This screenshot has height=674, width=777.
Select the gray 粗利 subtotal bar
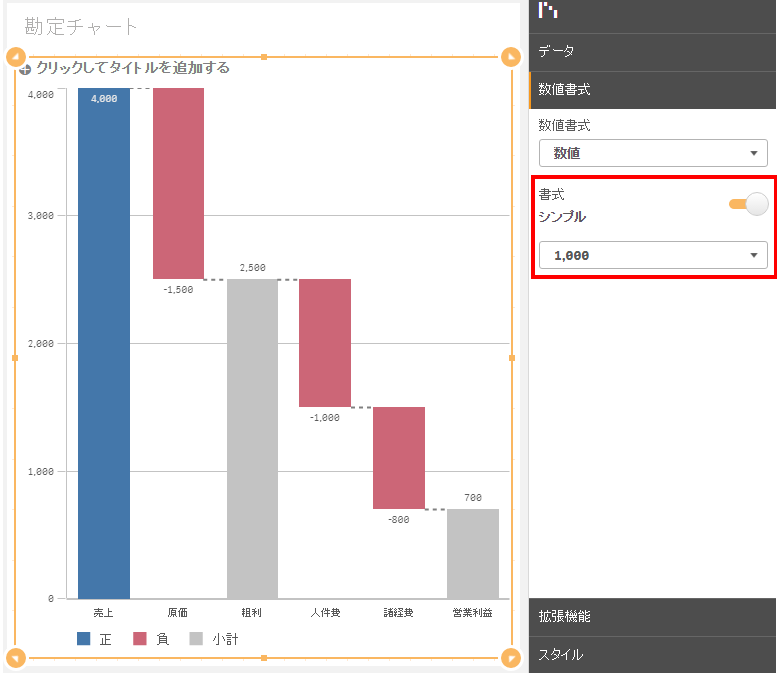point(252,439)
